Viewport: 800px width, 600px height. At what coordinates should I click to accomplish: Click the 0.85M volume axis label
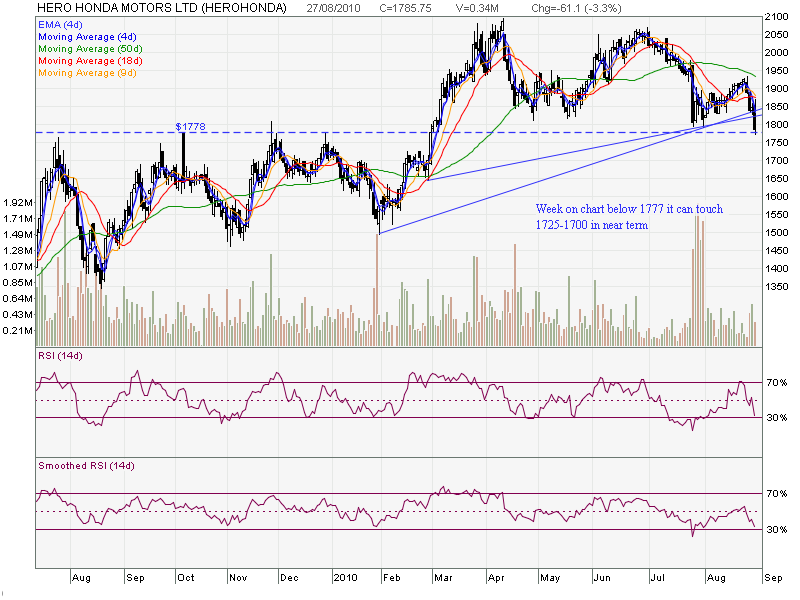click(x=17, y=283)
